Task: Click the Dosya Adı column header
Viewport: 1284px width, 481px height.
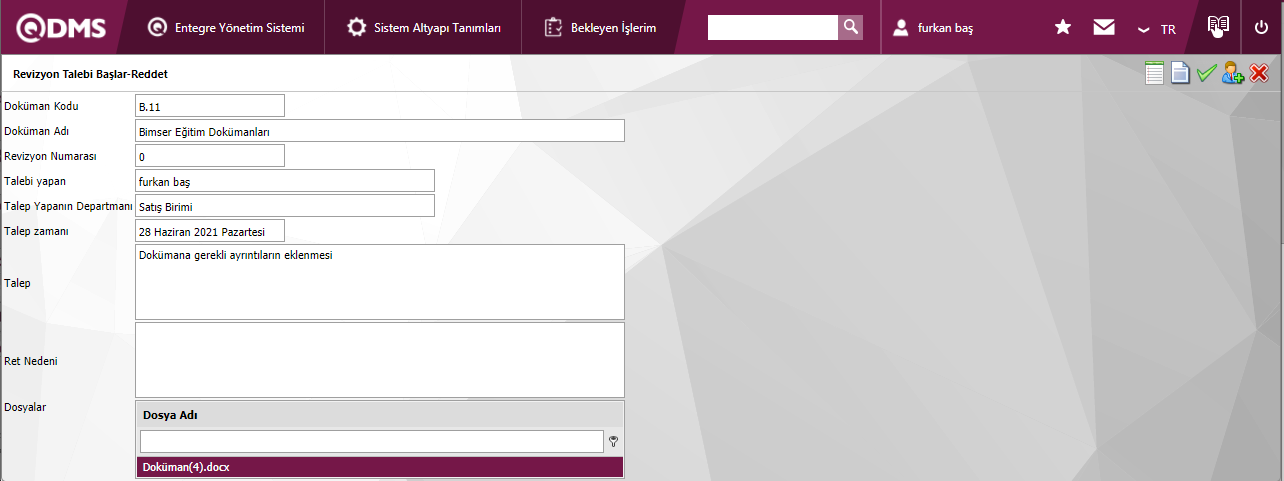Action: pos(380,415)
